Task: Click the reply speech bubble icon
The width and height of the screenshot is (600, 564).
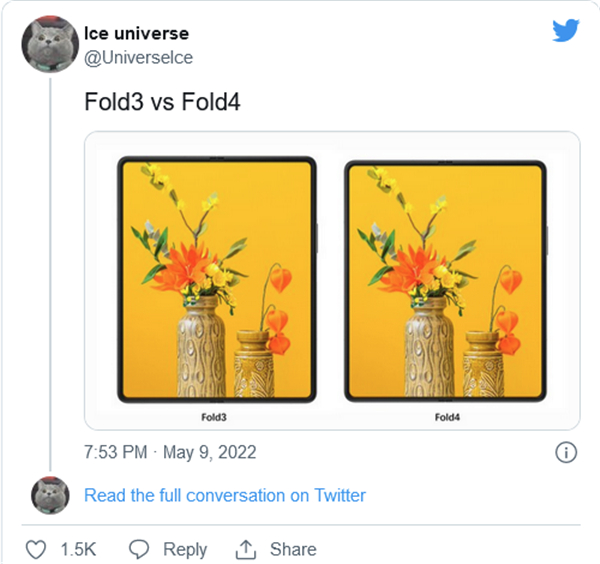Action: click(141, 549)
